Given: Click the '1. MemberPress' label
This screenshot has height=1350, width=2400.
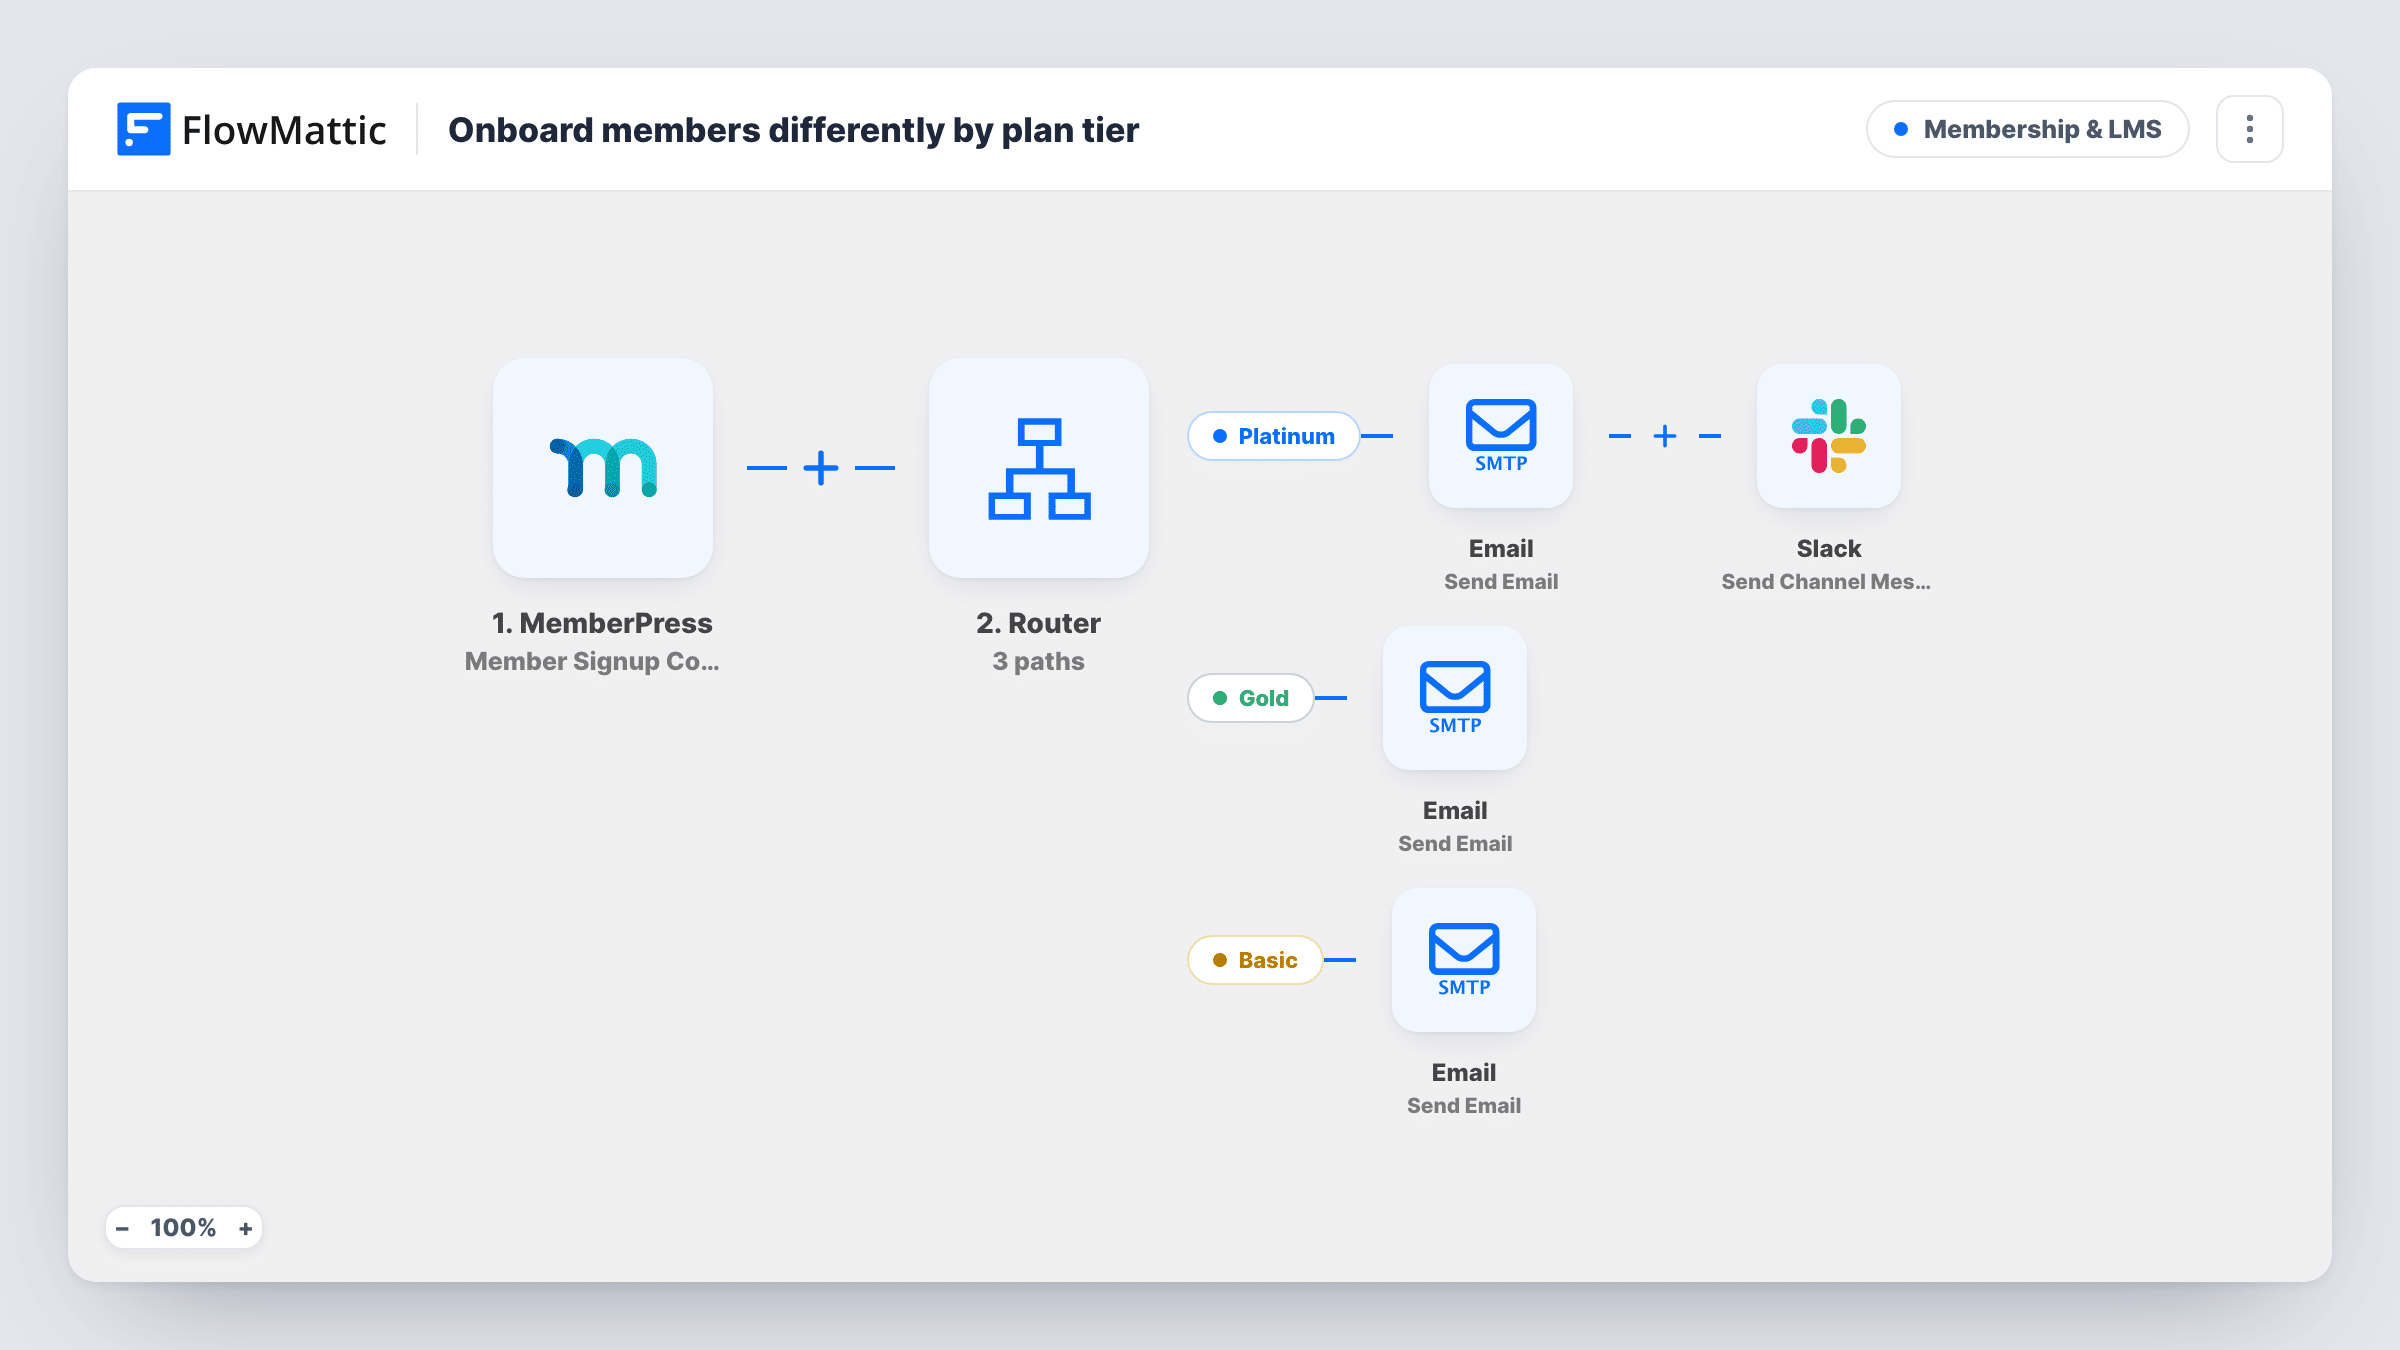Looking at the screenshot, I should pos(603,623).
